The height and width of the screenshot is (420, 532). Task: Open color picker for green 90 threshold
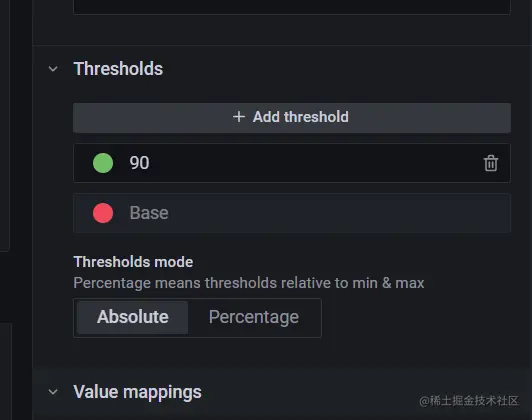coord(103,163)
